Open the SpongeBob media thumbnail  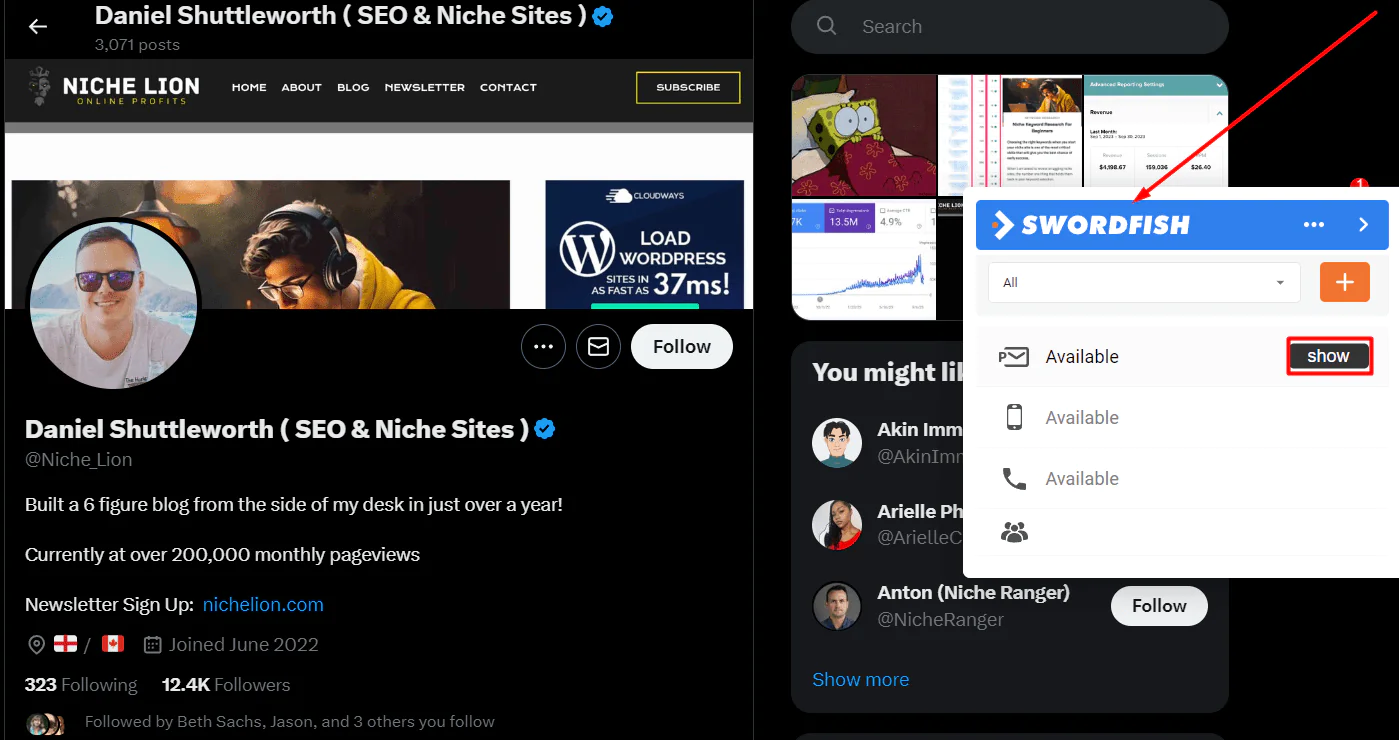pyautogui.click(x=864, y=135)
